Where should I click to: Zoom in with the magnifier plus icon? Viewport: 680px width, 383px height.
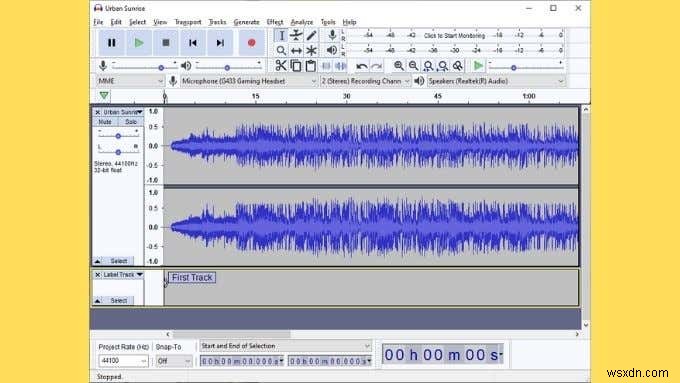tap(399, 66)
